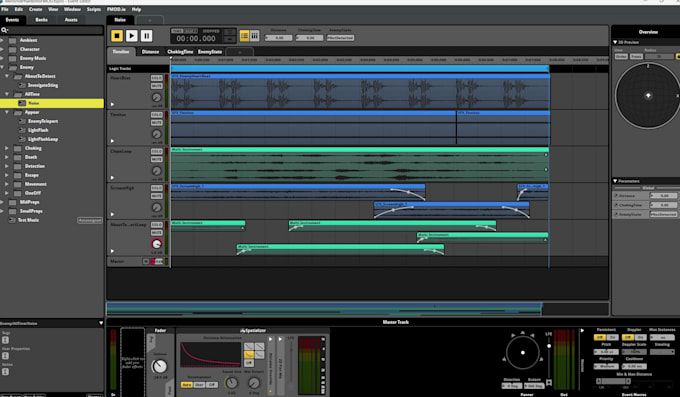Click the Spatializer Min Extent knob
The width and height of the screenshot is (680, 397).
254,383
